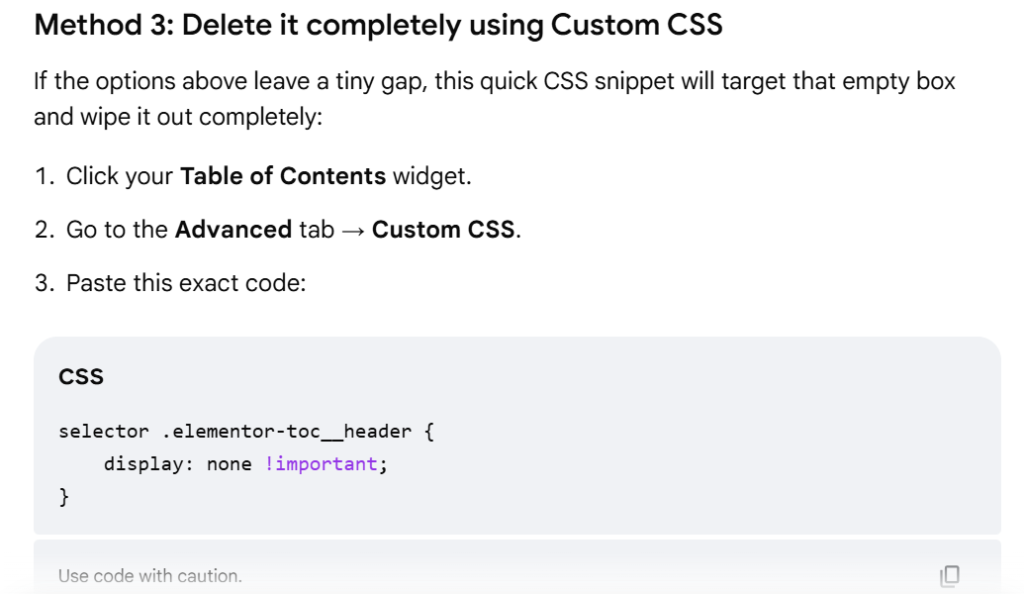Click the arrow symbol in step two
Viewport: 1024px width, 594px height.
[x=353, y=230]
